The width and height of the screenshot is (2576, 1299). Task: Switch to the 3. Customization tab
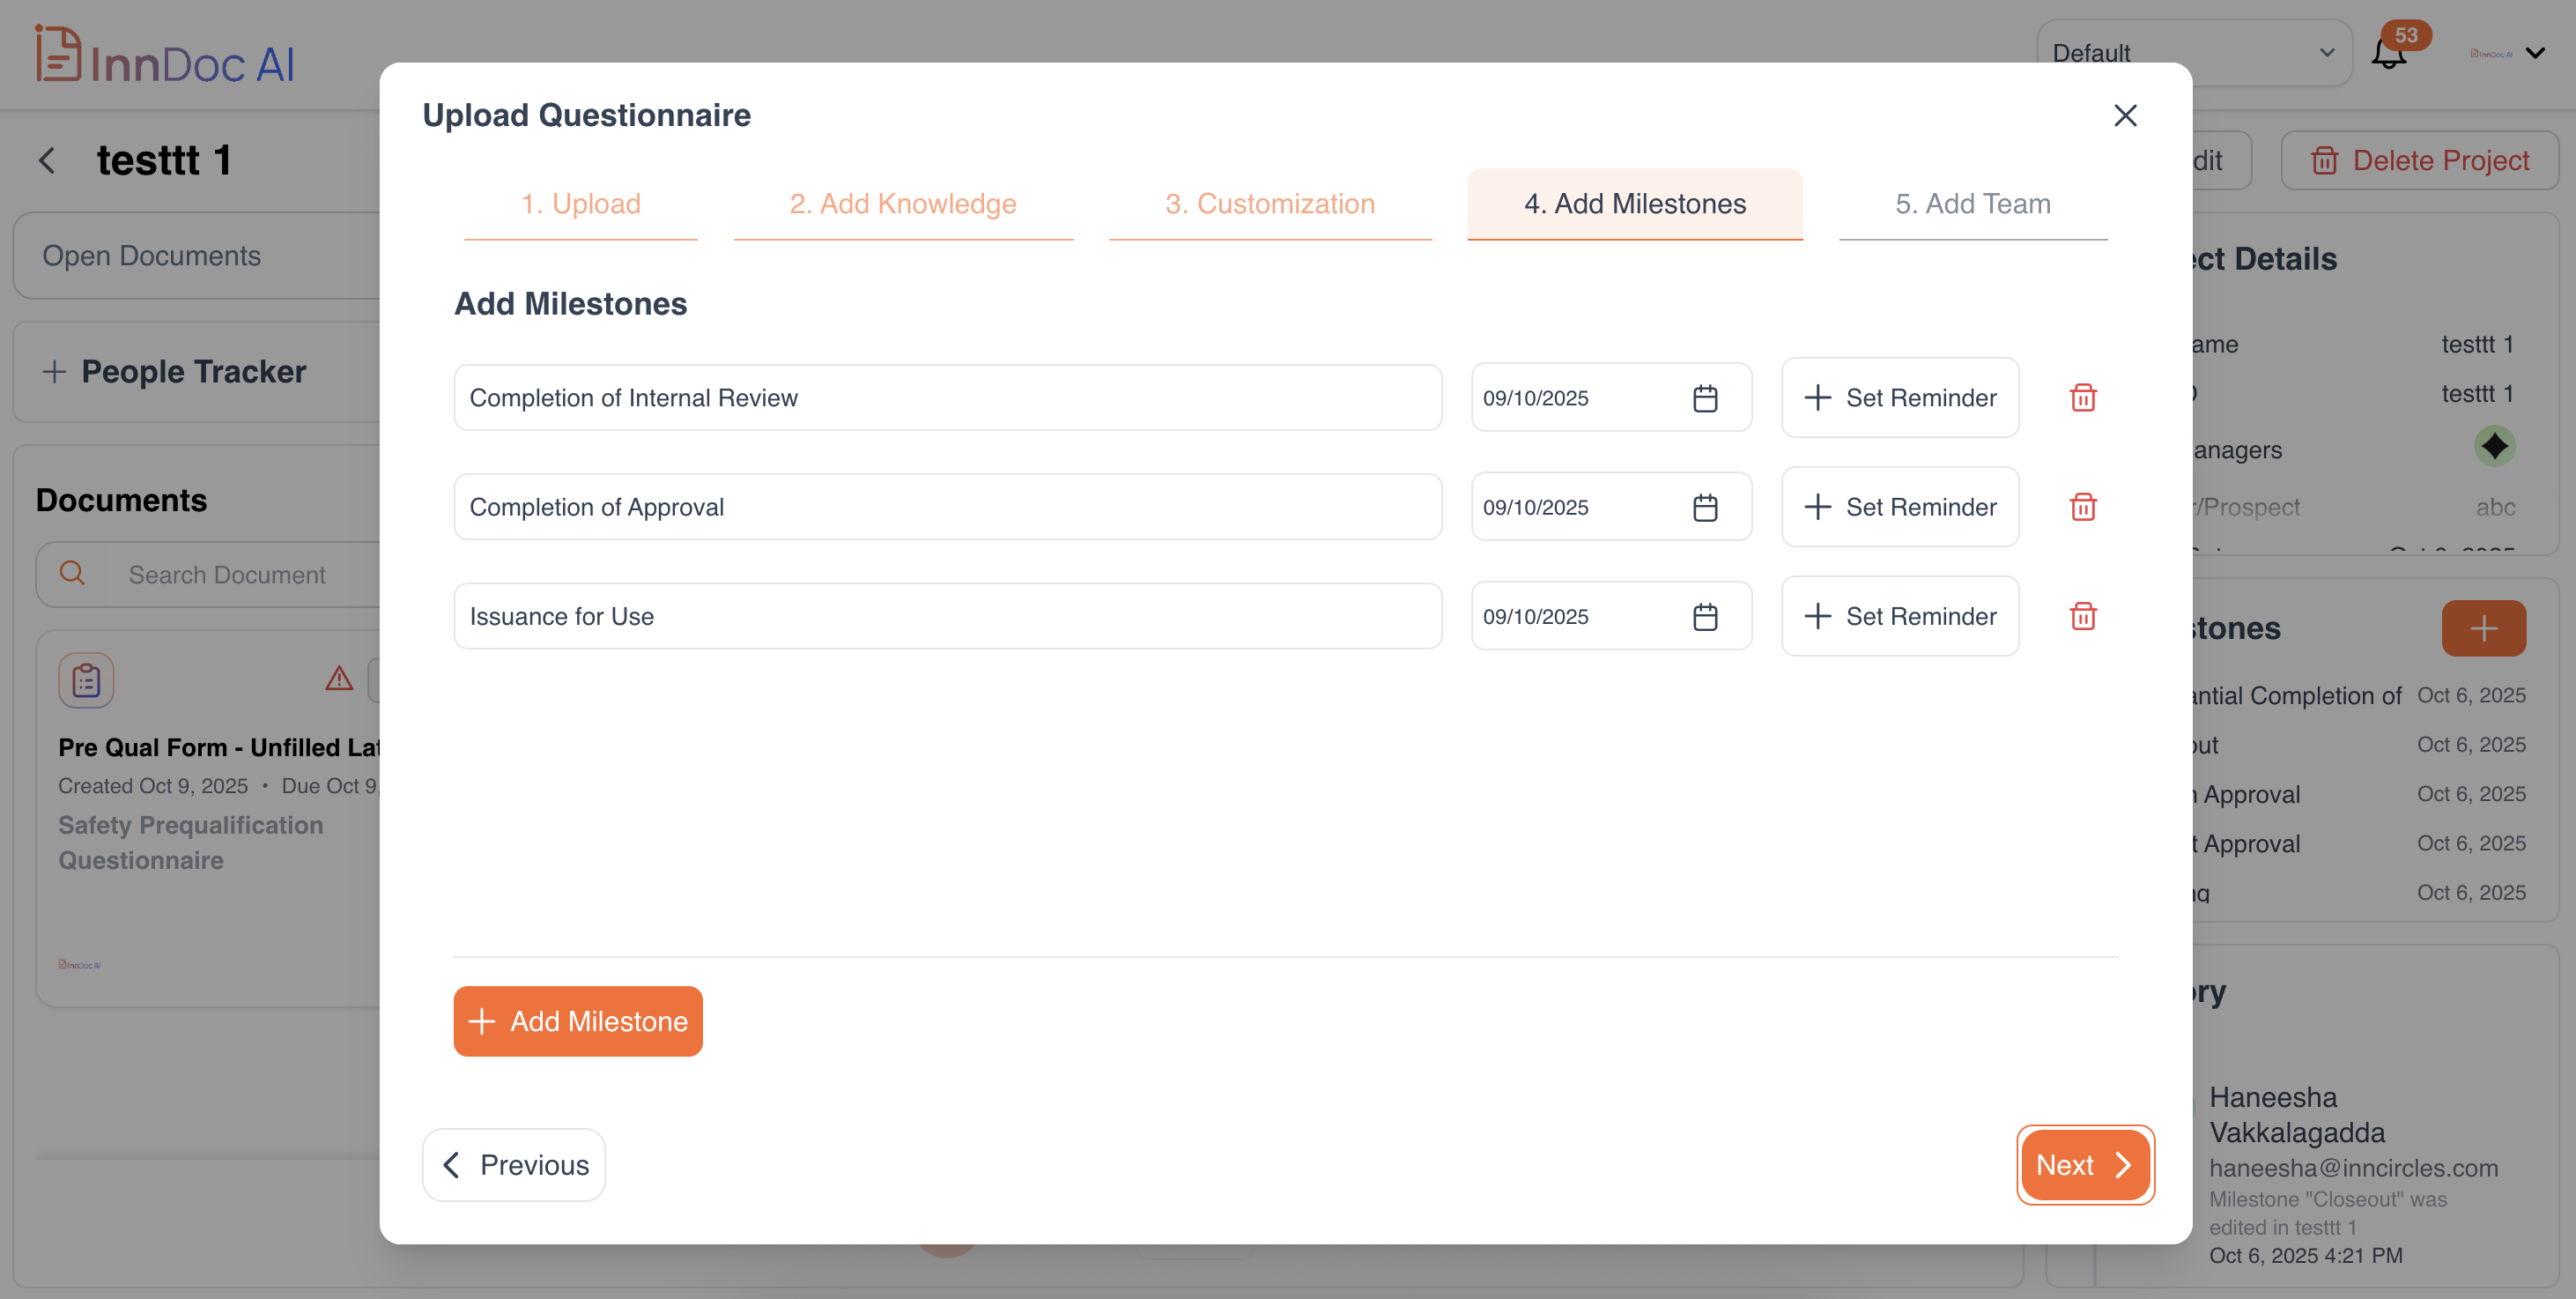[1269, 204]
